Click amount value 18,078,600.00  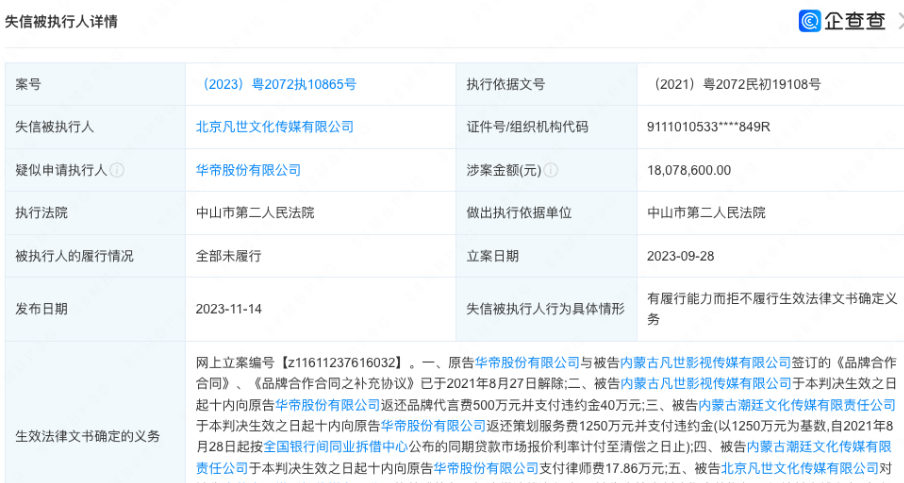tap(689, 170)
